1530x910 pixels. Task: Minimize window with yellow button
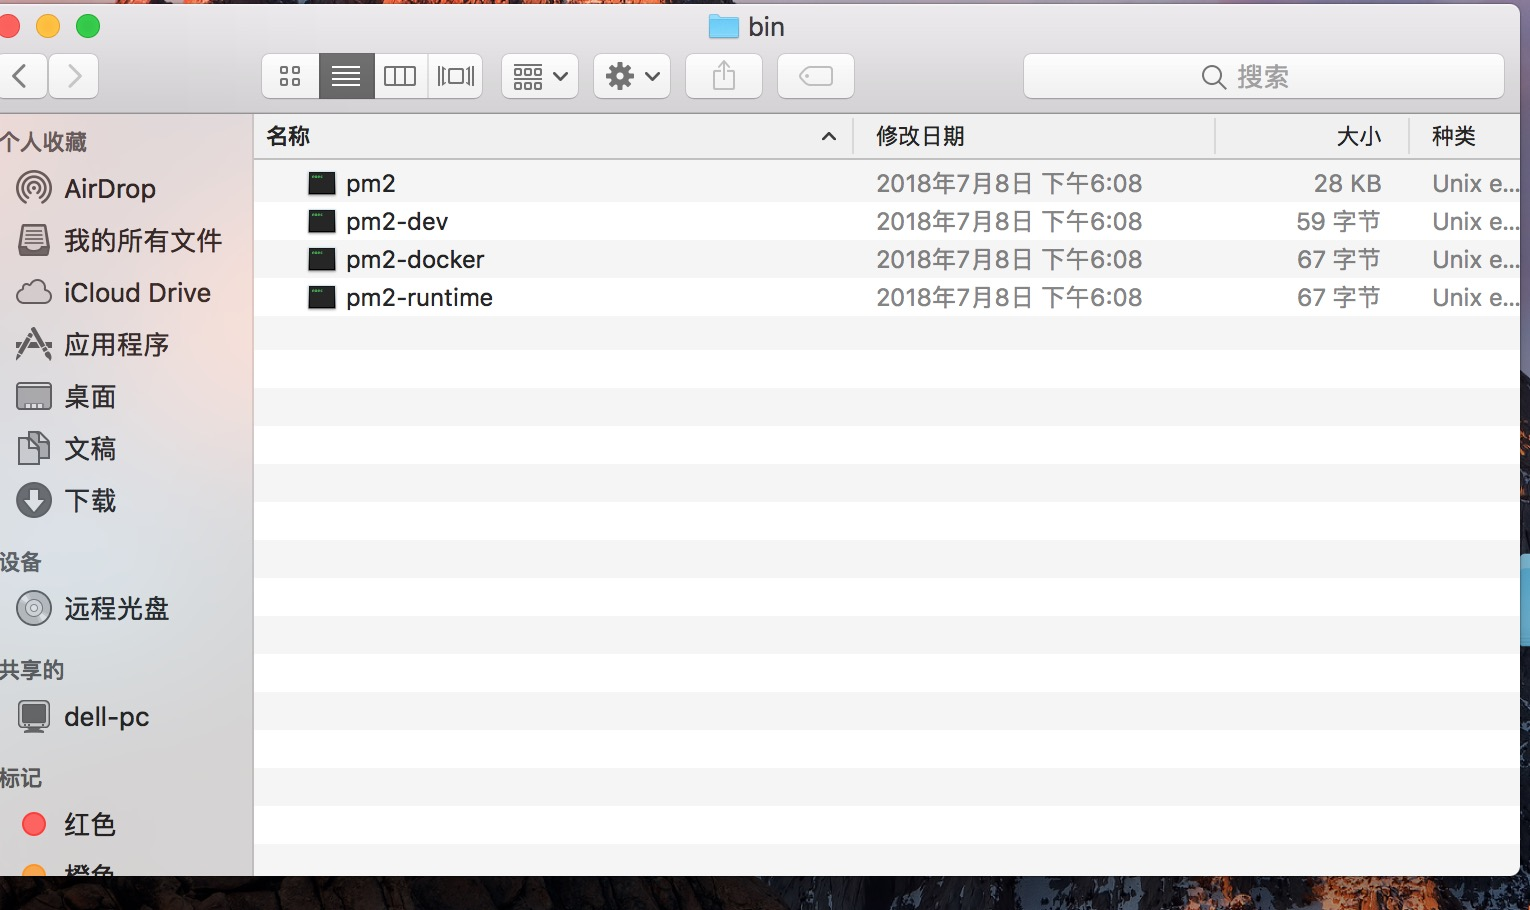pos(48,26)
